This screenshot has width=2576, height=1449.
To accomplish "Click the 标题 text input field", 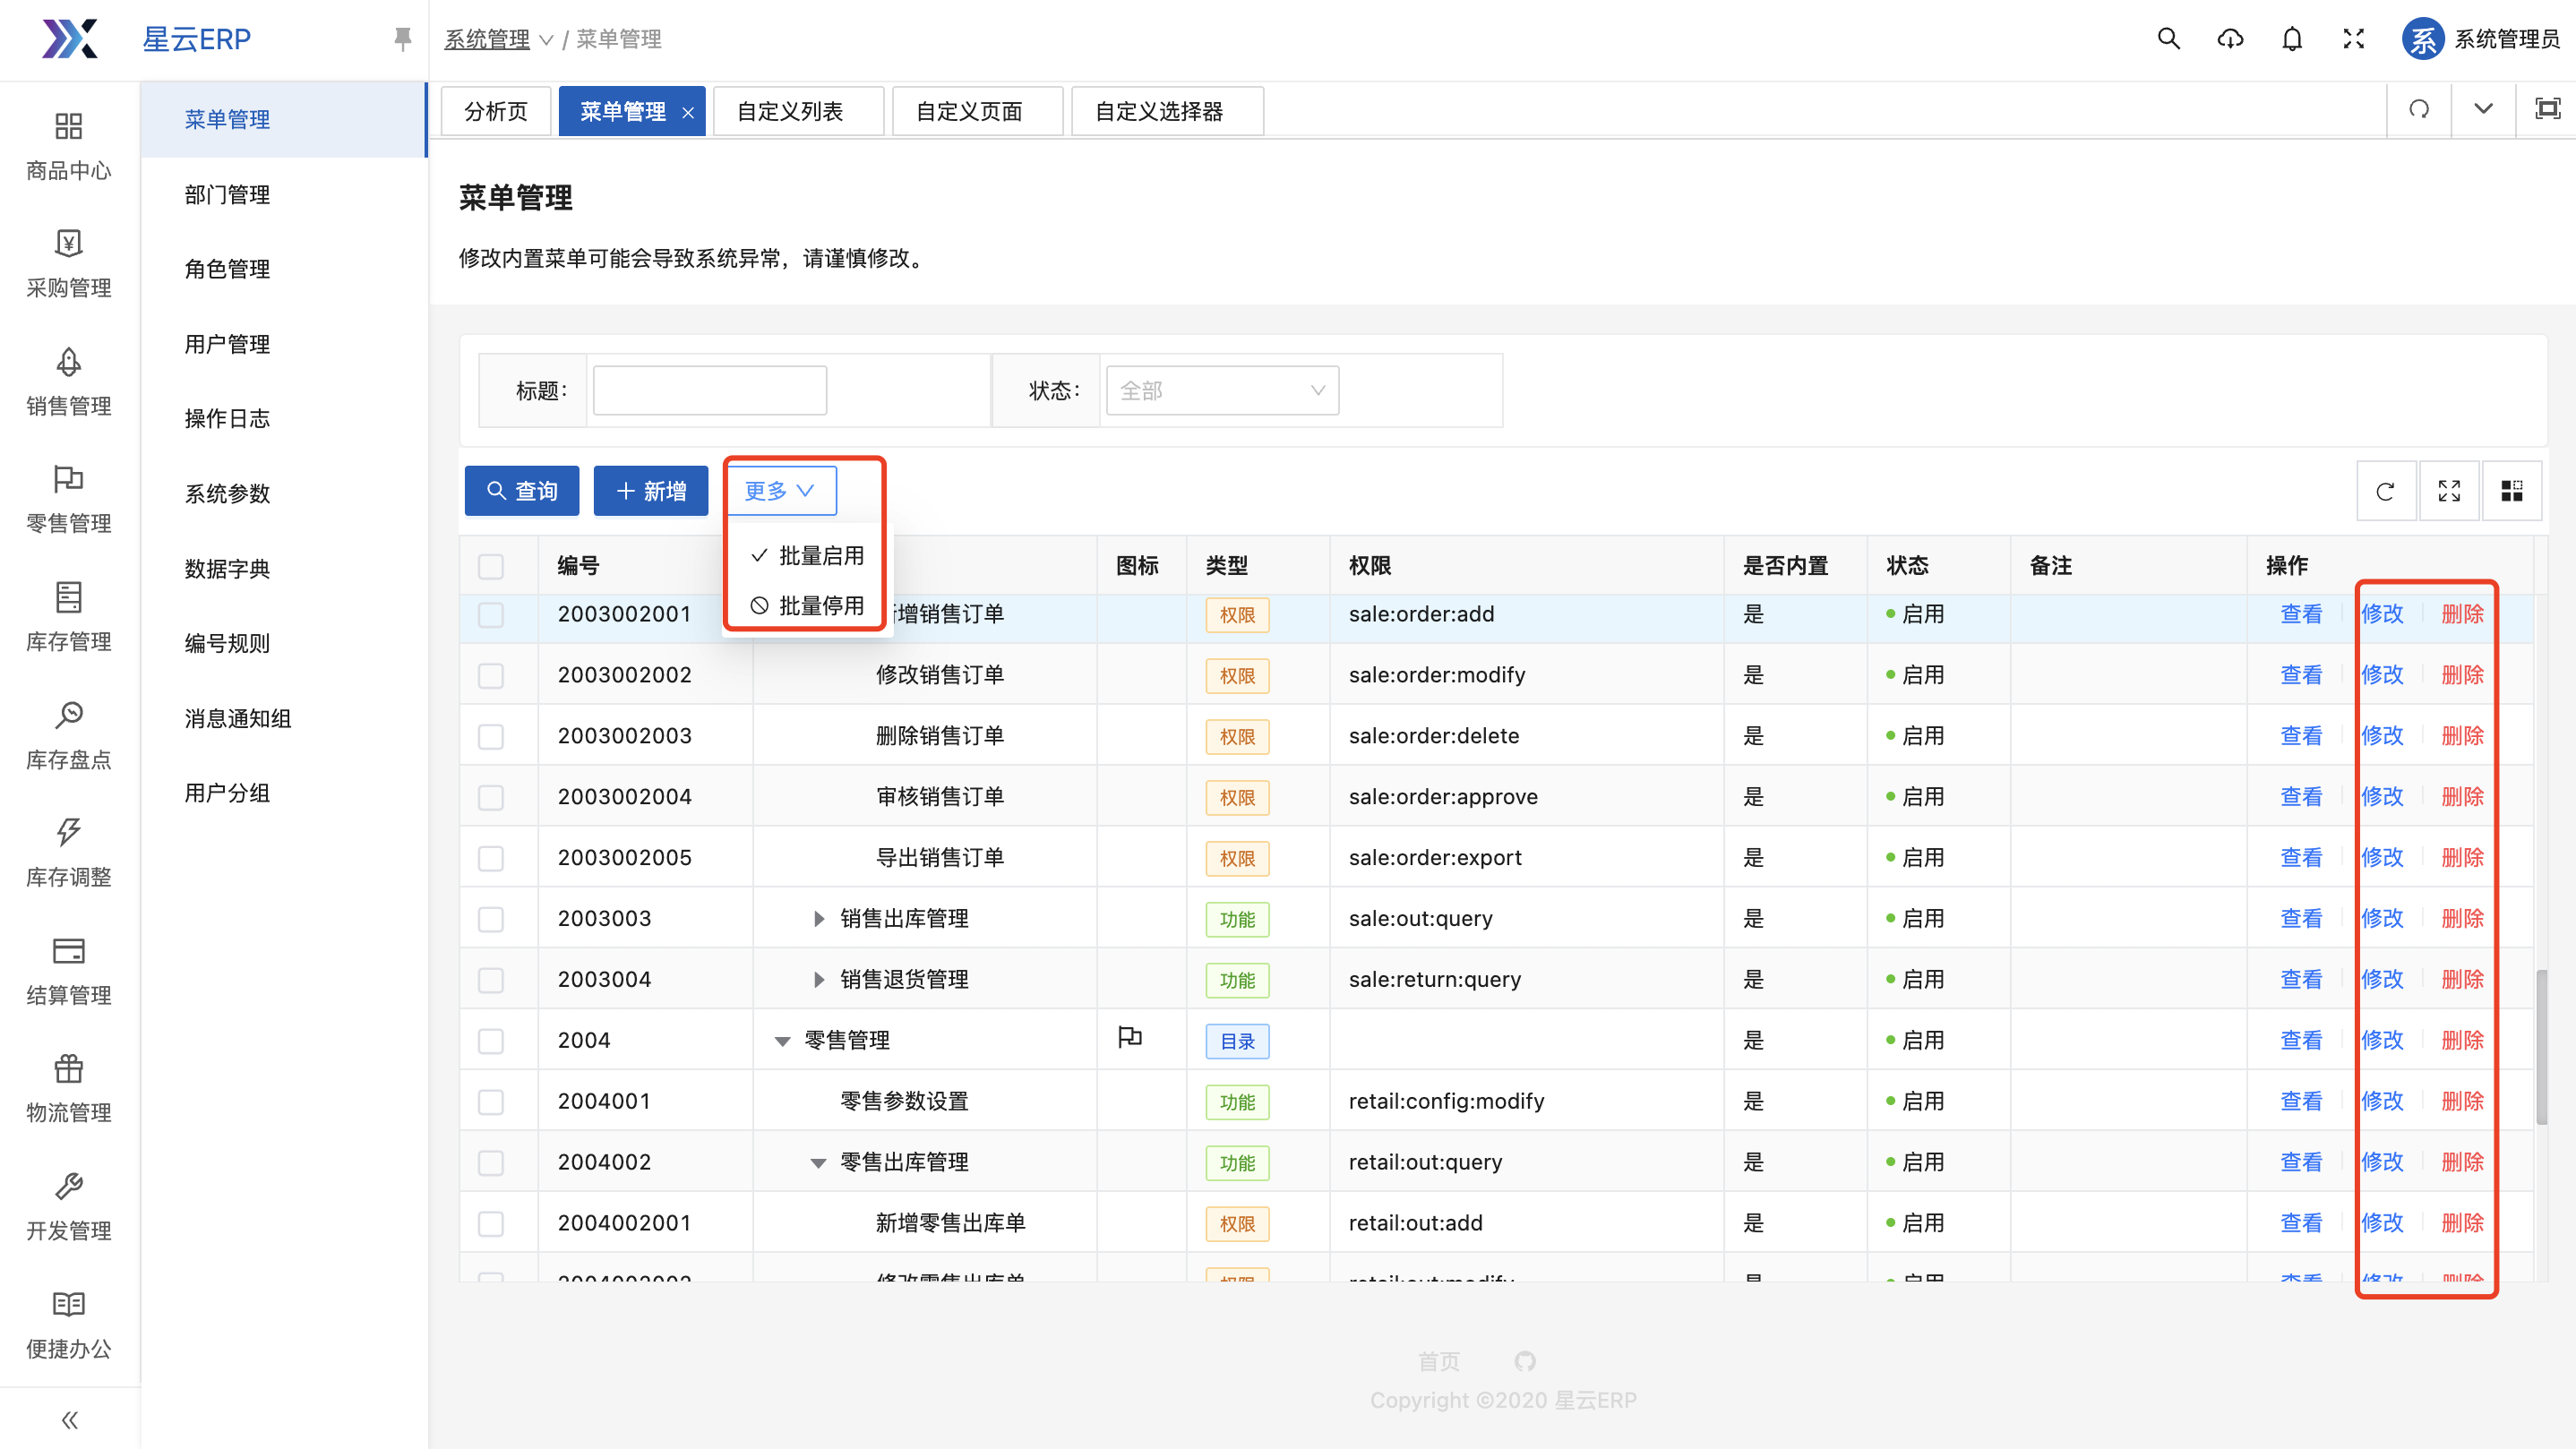I will [x=709, y=391].
